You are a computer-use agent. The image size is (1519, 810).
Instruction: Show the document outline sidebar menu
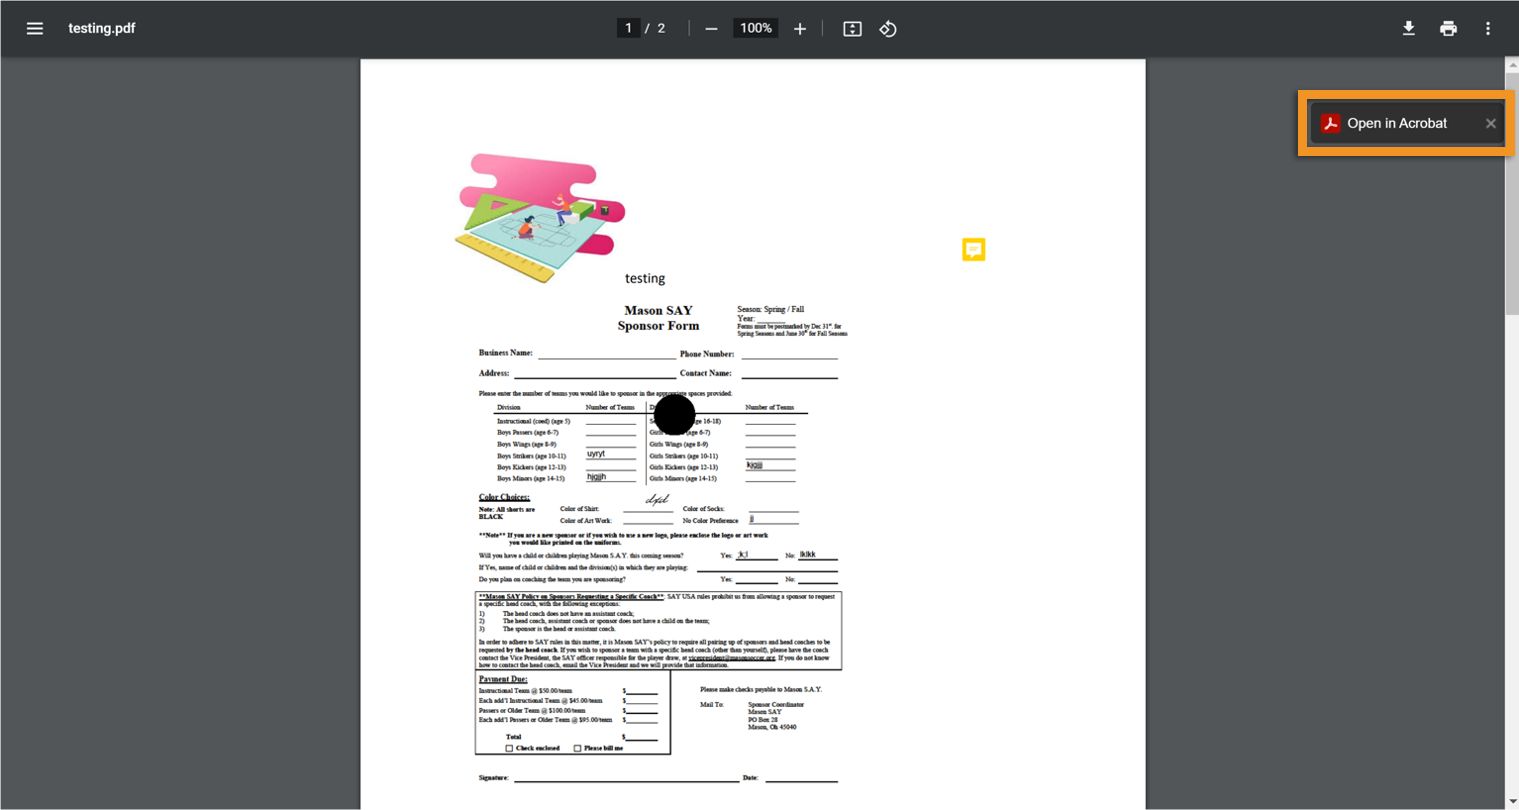tap(35, 28)
